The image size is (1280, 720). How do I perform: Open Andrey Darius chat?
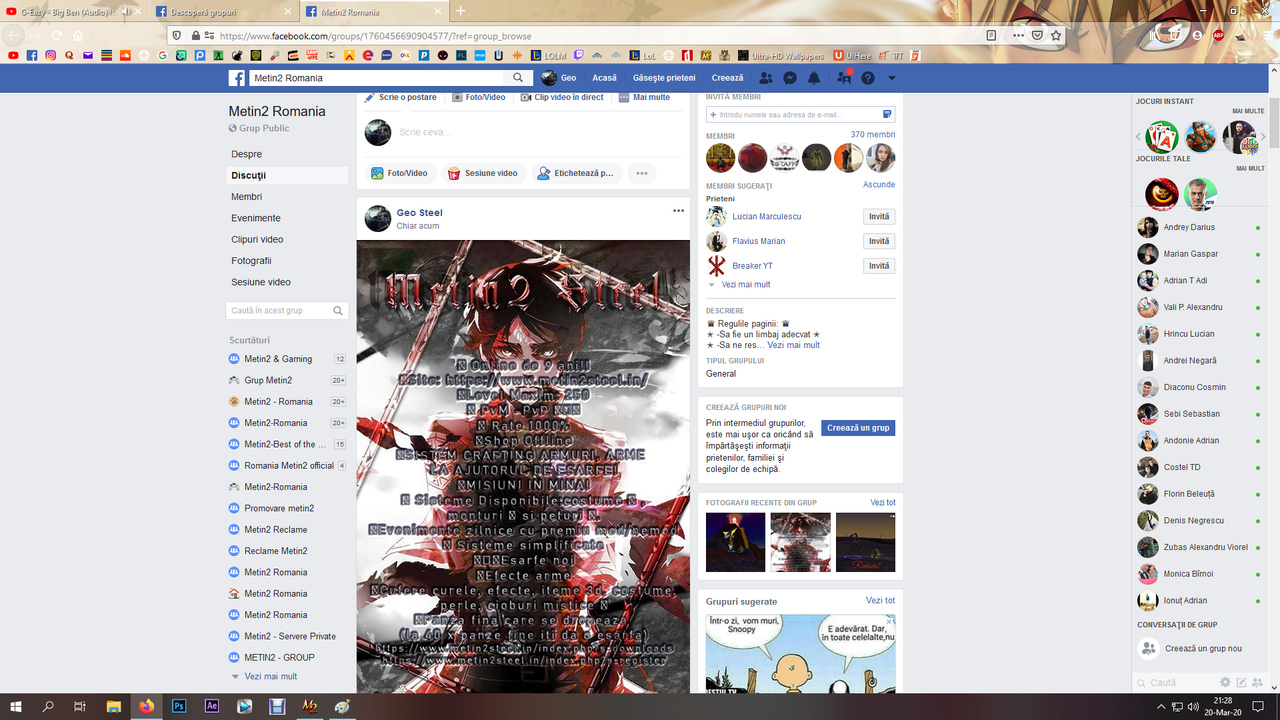coord(1189,227)
